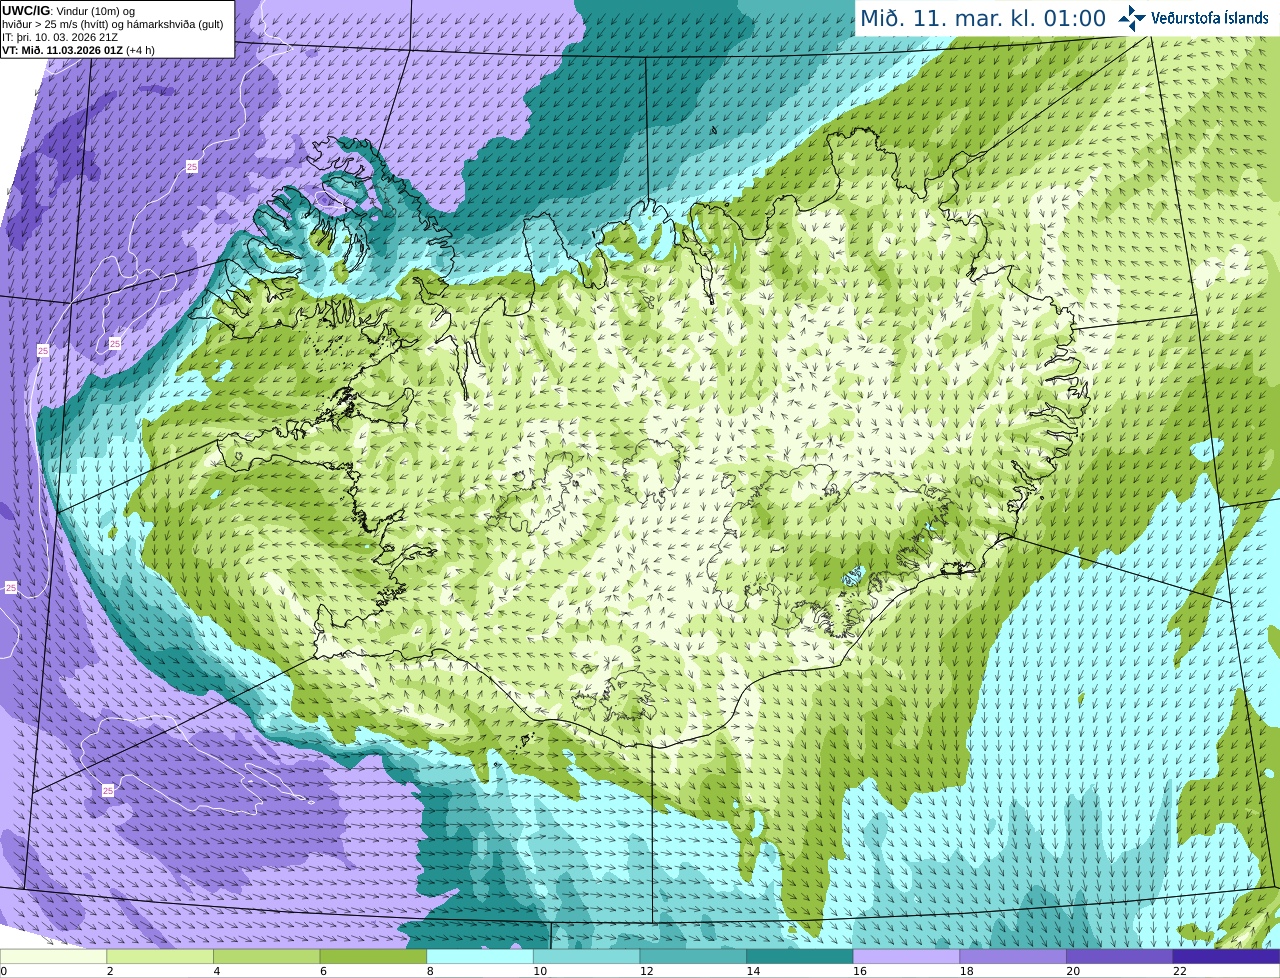The height and width of the screenshot is (978, 1280).
Task: Pick the light yellow-green 2–4 m/s swatch
Action: click(x=160, y=956)
